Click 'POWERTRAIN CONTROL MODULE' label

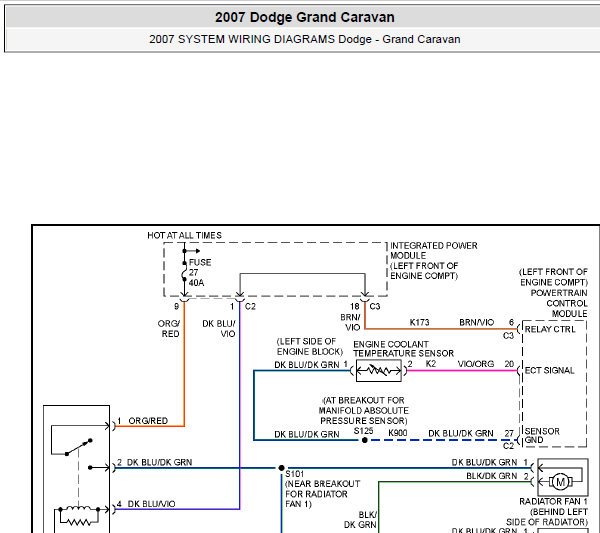(559, 303)
